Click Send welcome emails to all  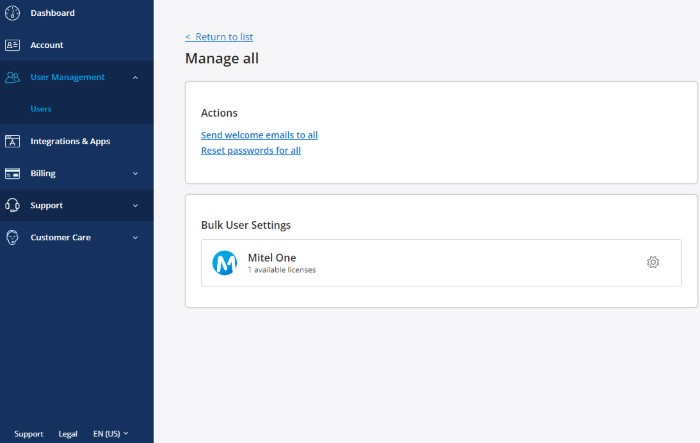click(259, 135)
